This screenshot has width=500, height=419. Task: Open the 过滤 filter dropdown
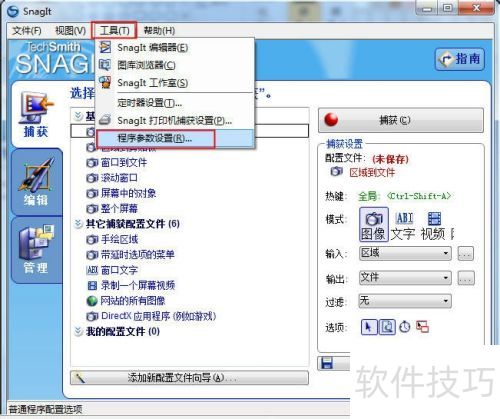(x=405, y=301)
